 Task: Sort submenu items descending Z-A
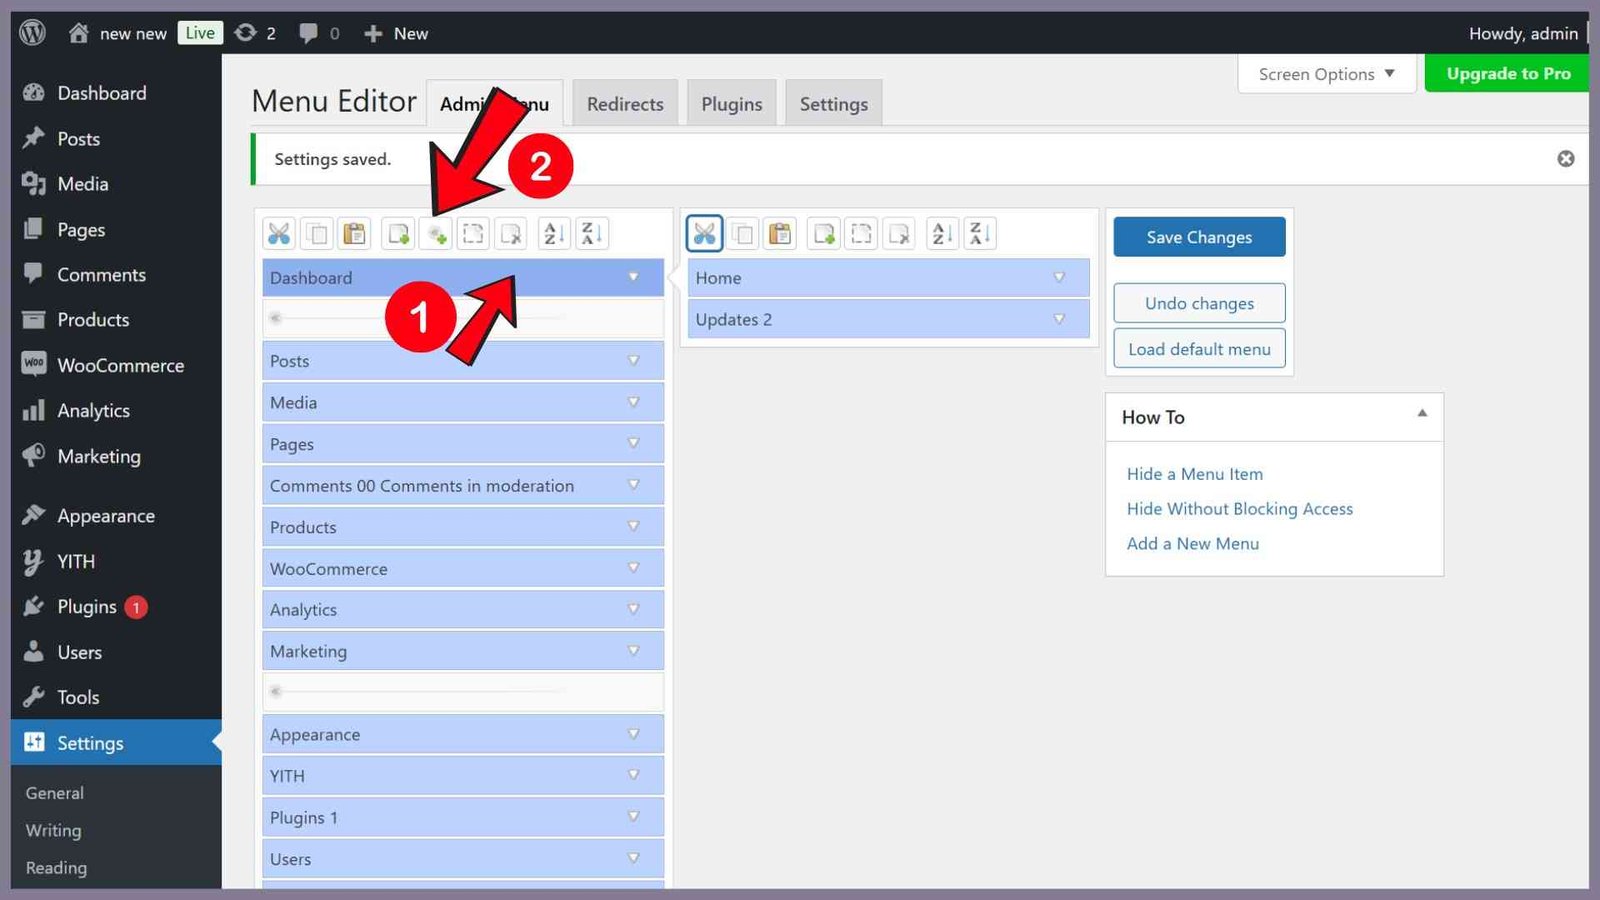[x=980, y=234]
